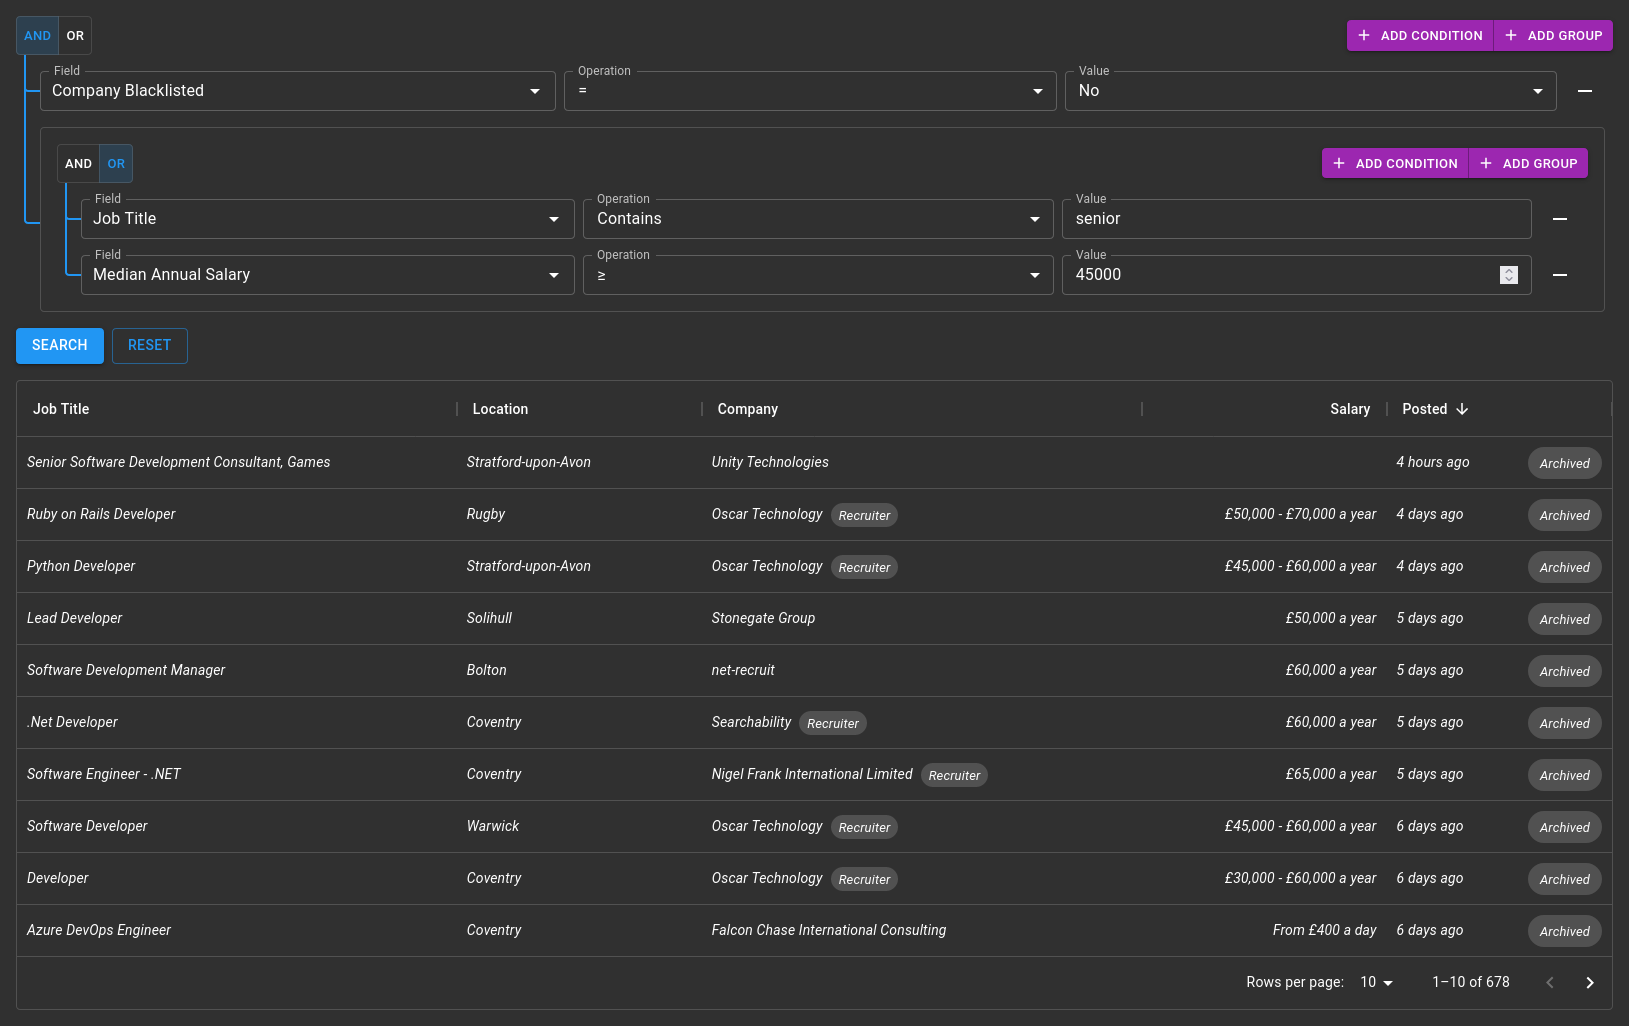
Task: Open Company Blacklisted field dropdown
Action: click(x=297, y=91)
